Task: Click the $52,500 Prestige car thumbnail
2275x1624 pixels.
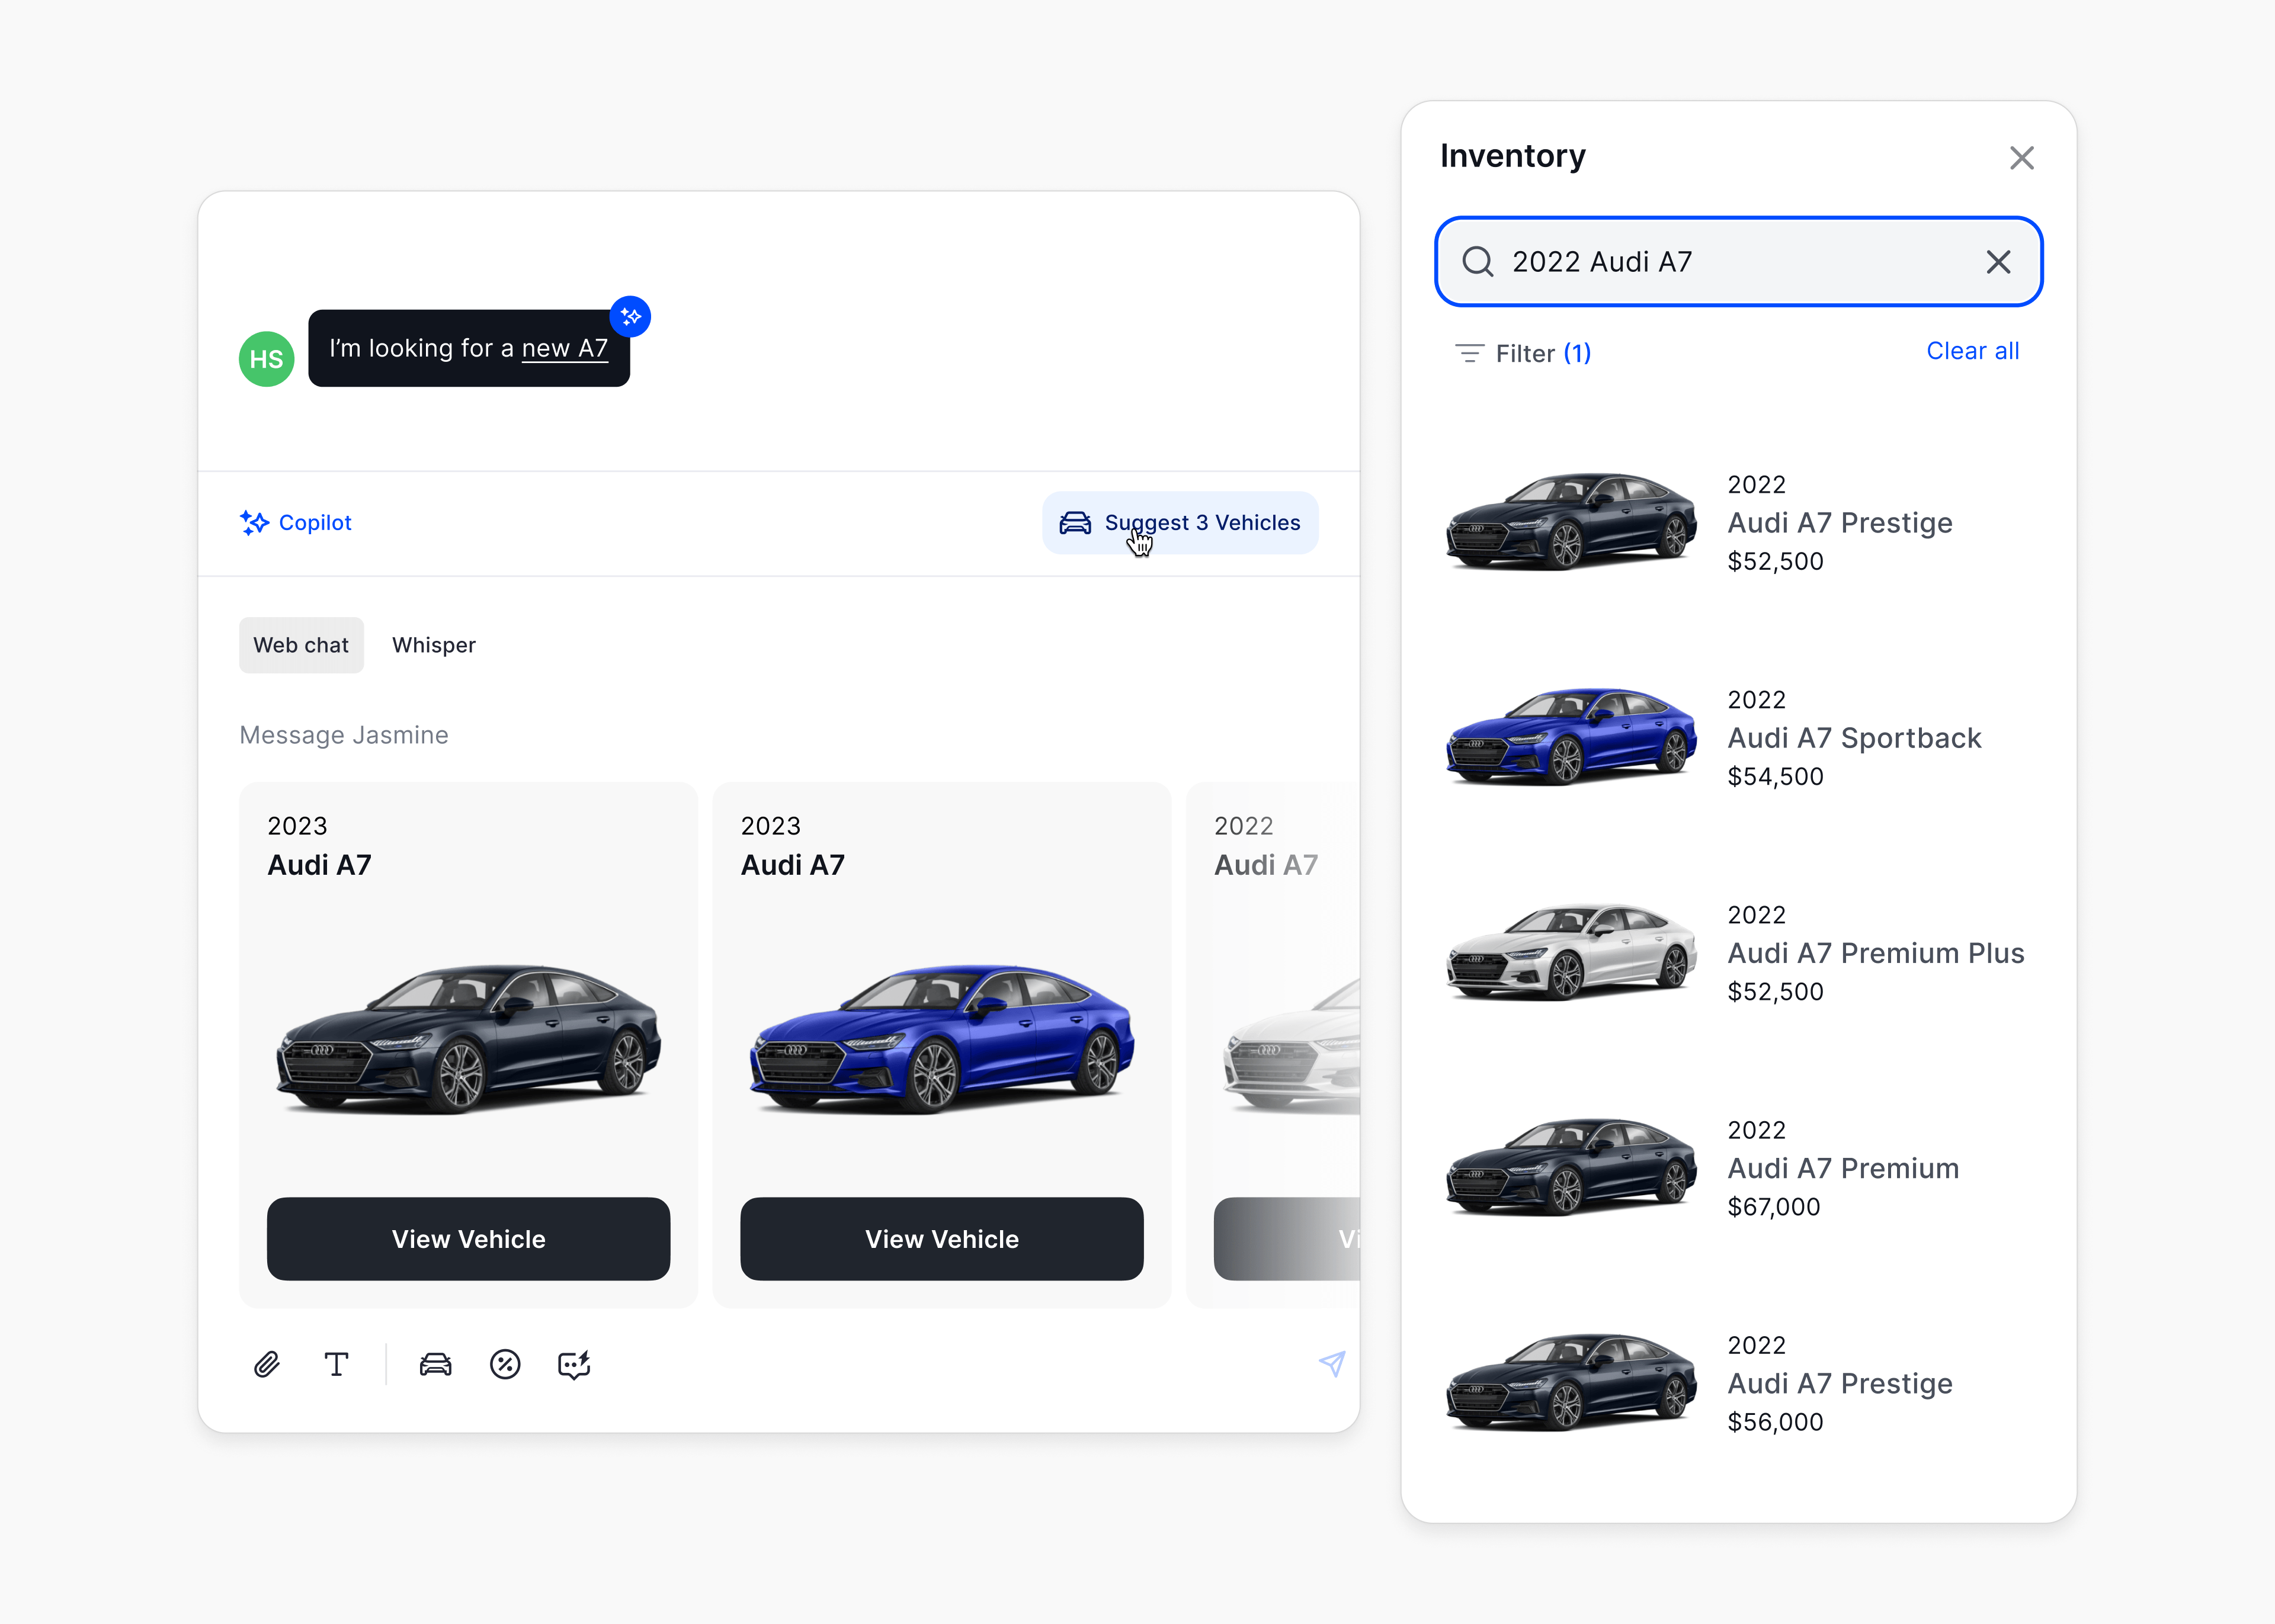Action: click(x=1571, y=522)
